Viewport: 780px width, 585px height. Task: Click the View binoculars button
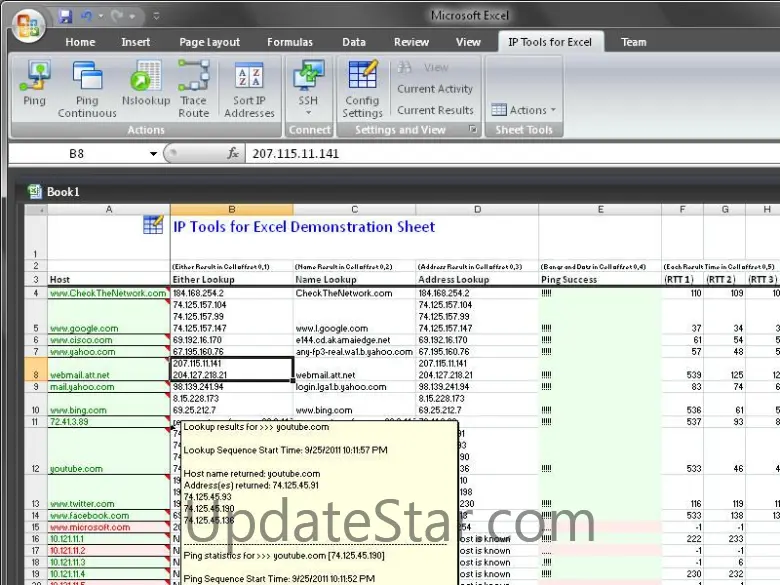[x=423, y=68]
